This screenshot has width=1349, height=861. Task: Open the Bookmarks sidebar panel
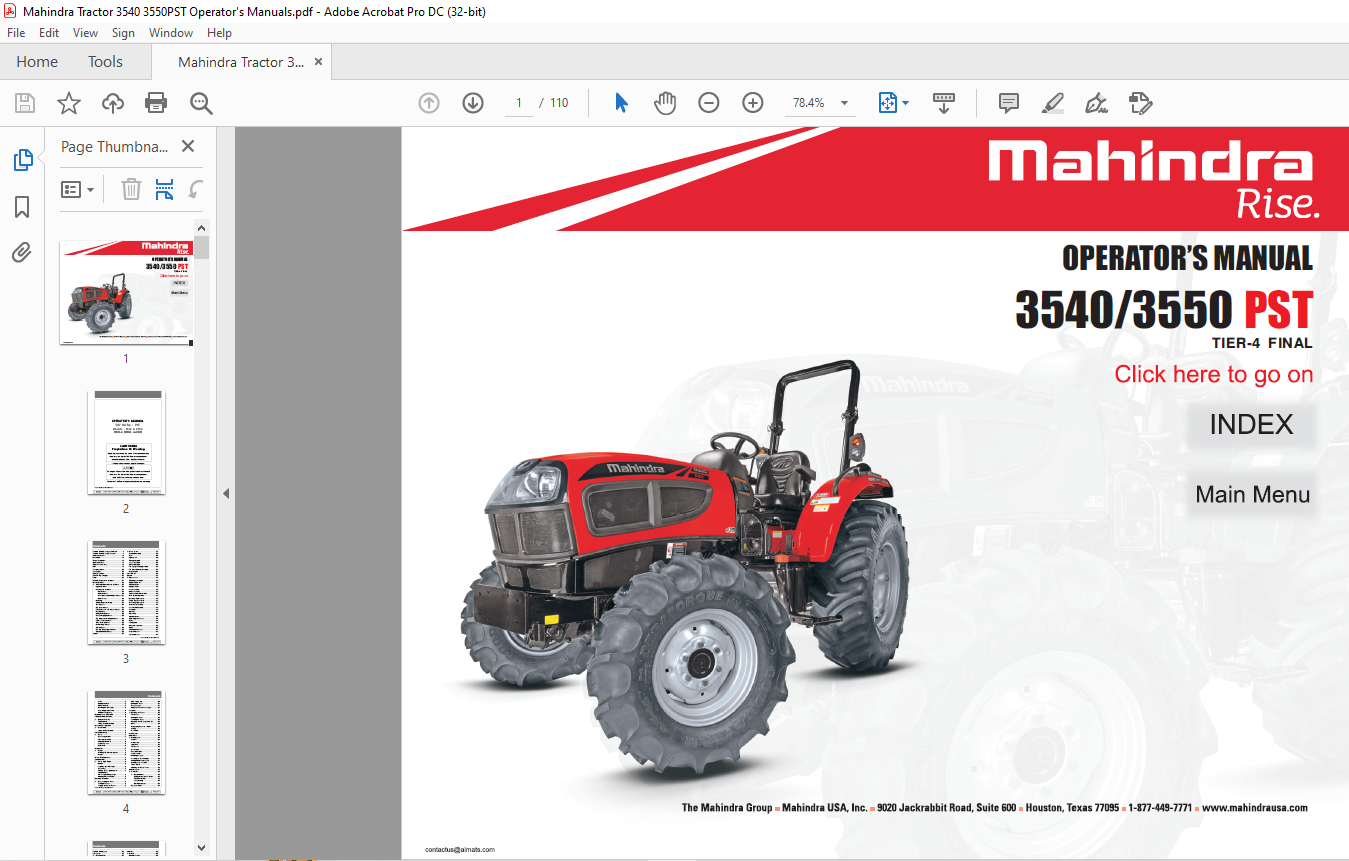[22, 207]
